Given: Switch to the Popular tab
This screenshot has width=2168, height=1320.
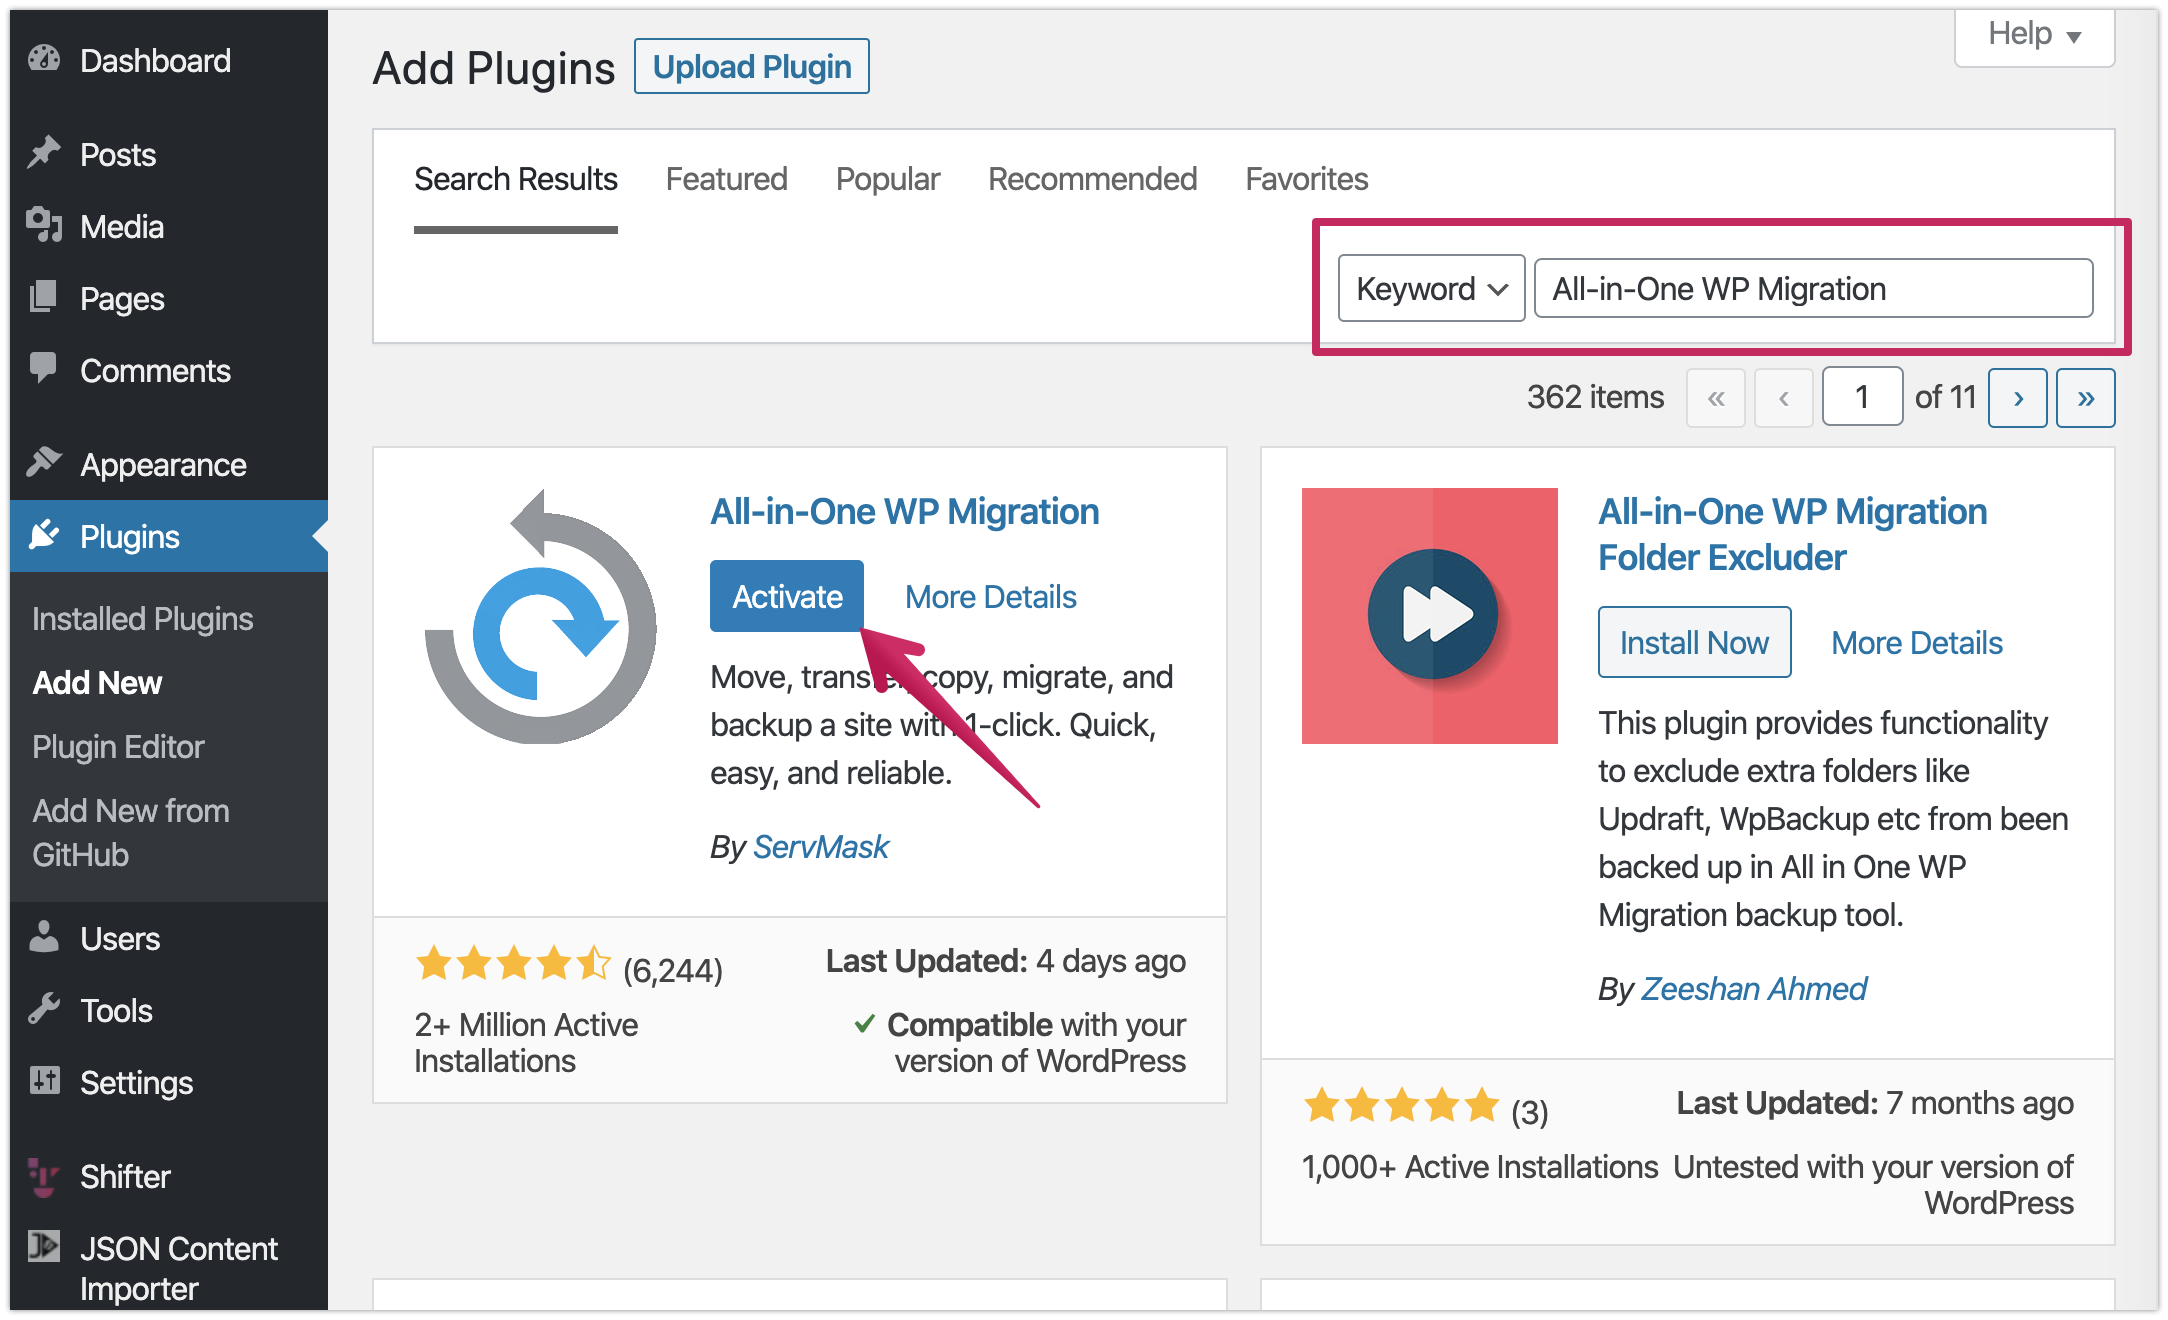Looking at the screenshot, I should click(888, 179).
